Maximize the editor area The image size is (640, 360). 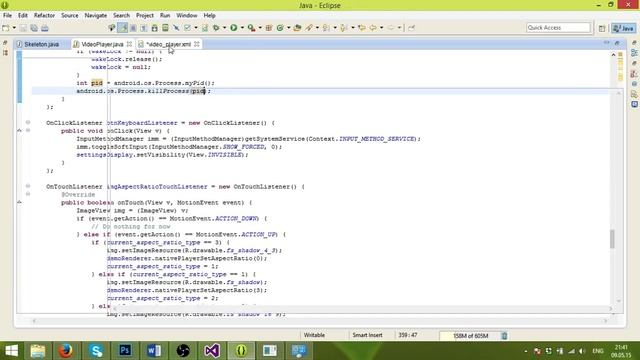(617, 43)
